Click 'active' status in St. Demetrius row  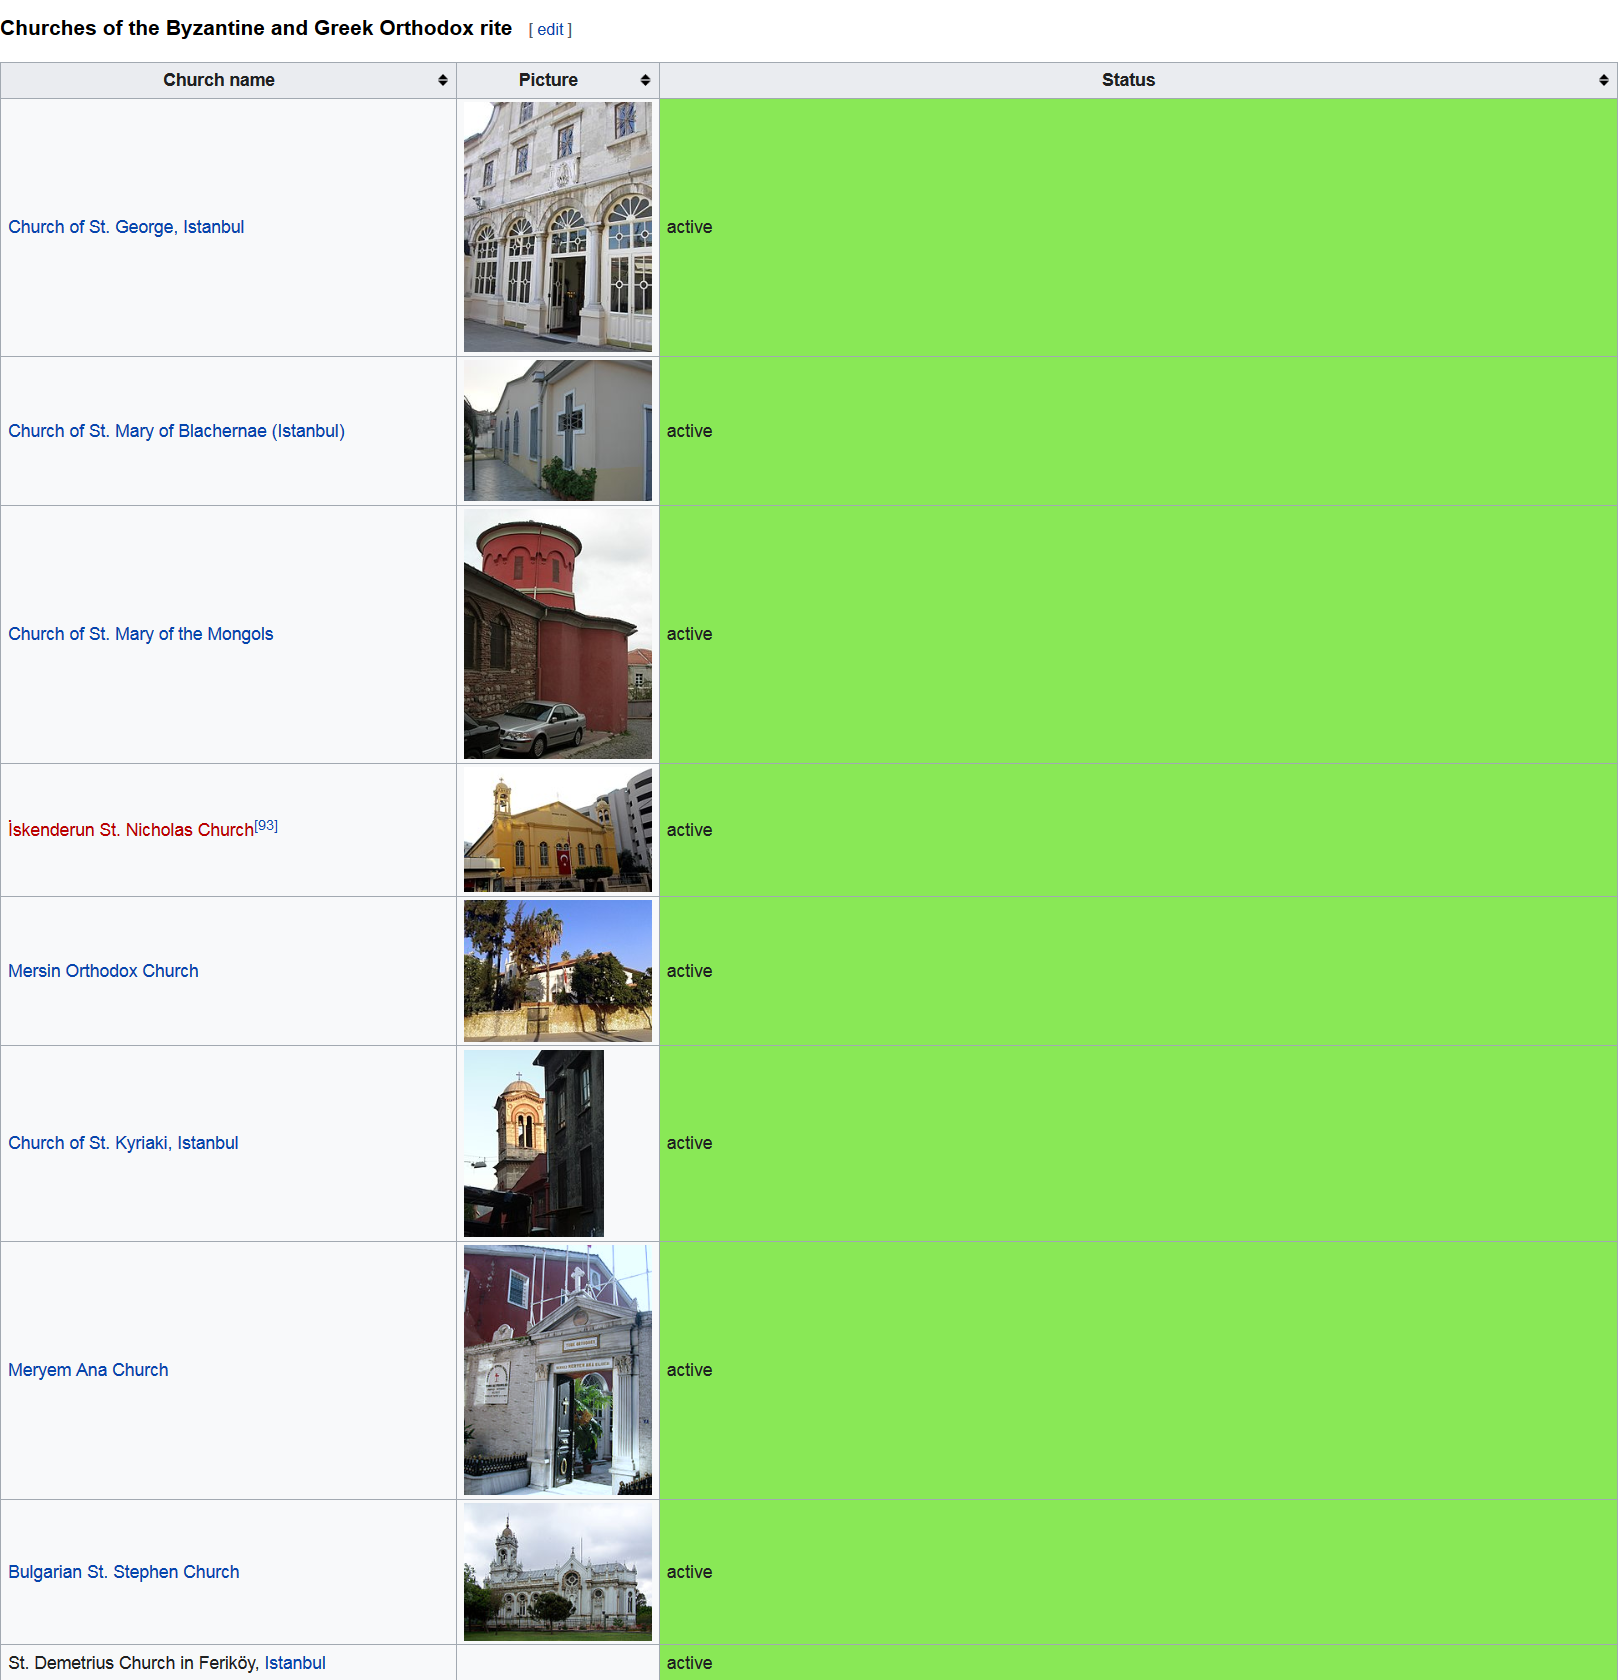click(690, 1663)
